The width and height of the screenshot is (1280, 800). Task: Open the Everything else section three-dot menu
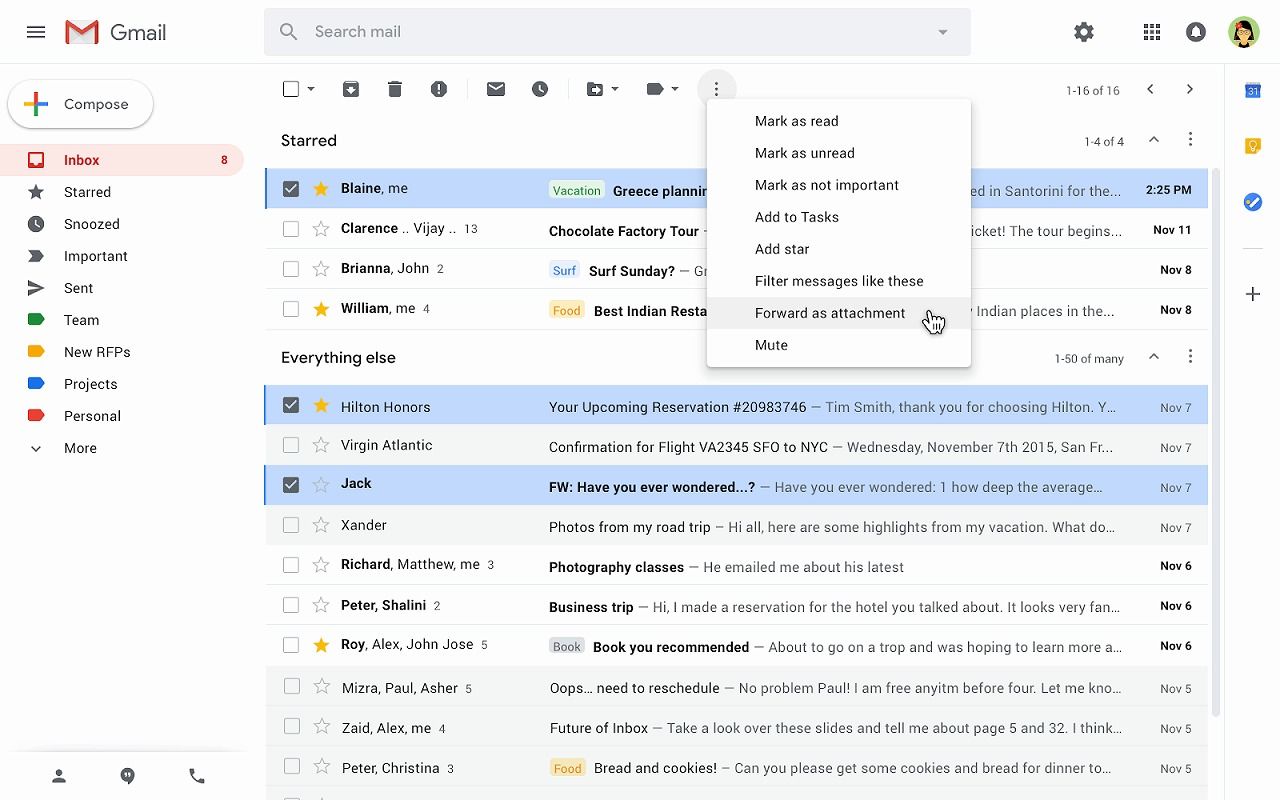1190,357
